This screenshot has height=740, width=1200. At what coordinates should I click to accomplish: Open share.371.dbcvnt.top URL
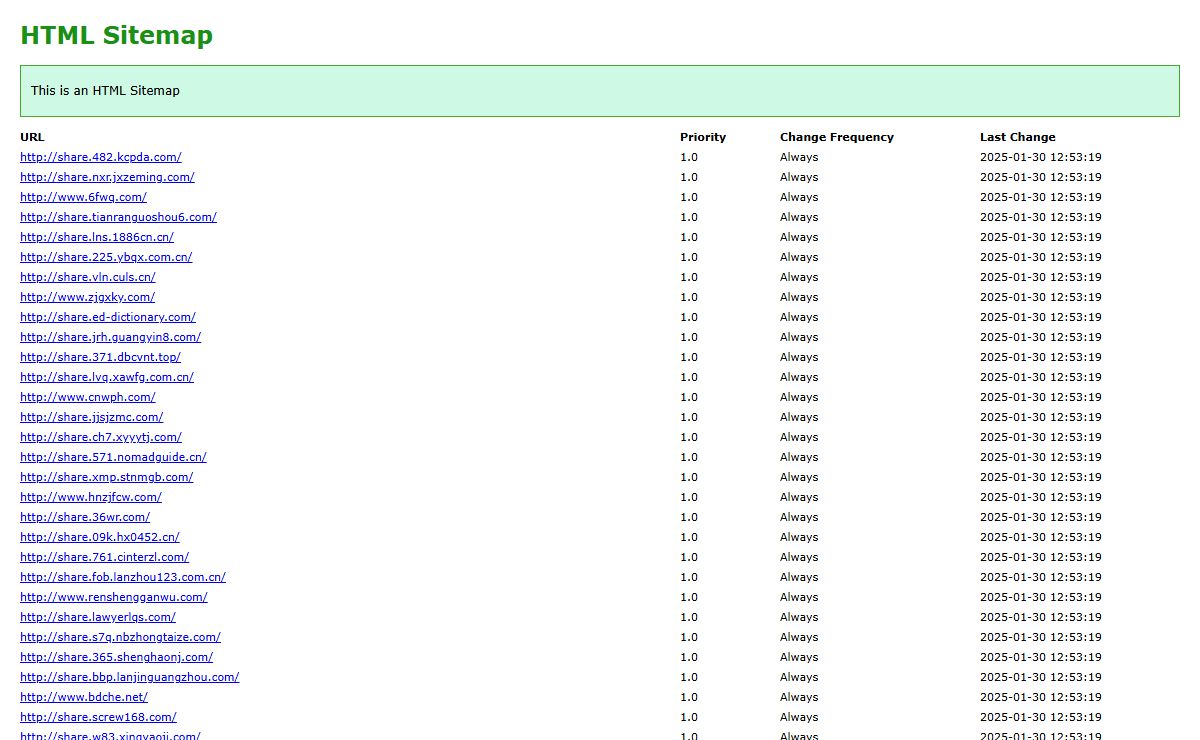(100, 357)
